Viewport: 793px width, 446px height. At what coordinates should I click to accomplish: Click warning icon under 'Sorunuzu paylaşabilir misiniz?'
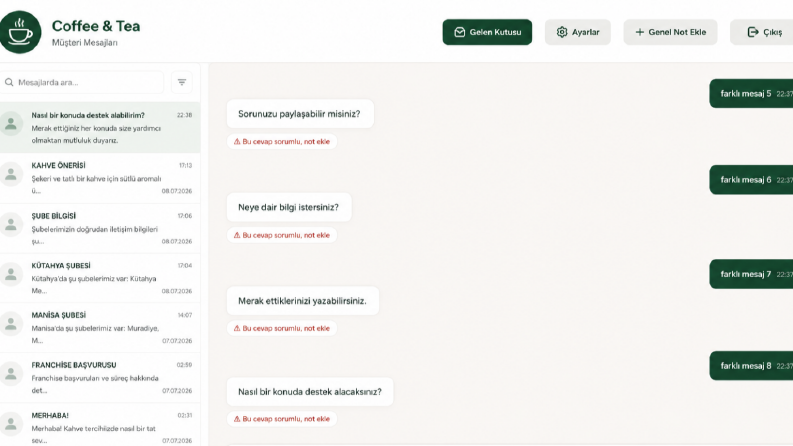pos(237,142)
